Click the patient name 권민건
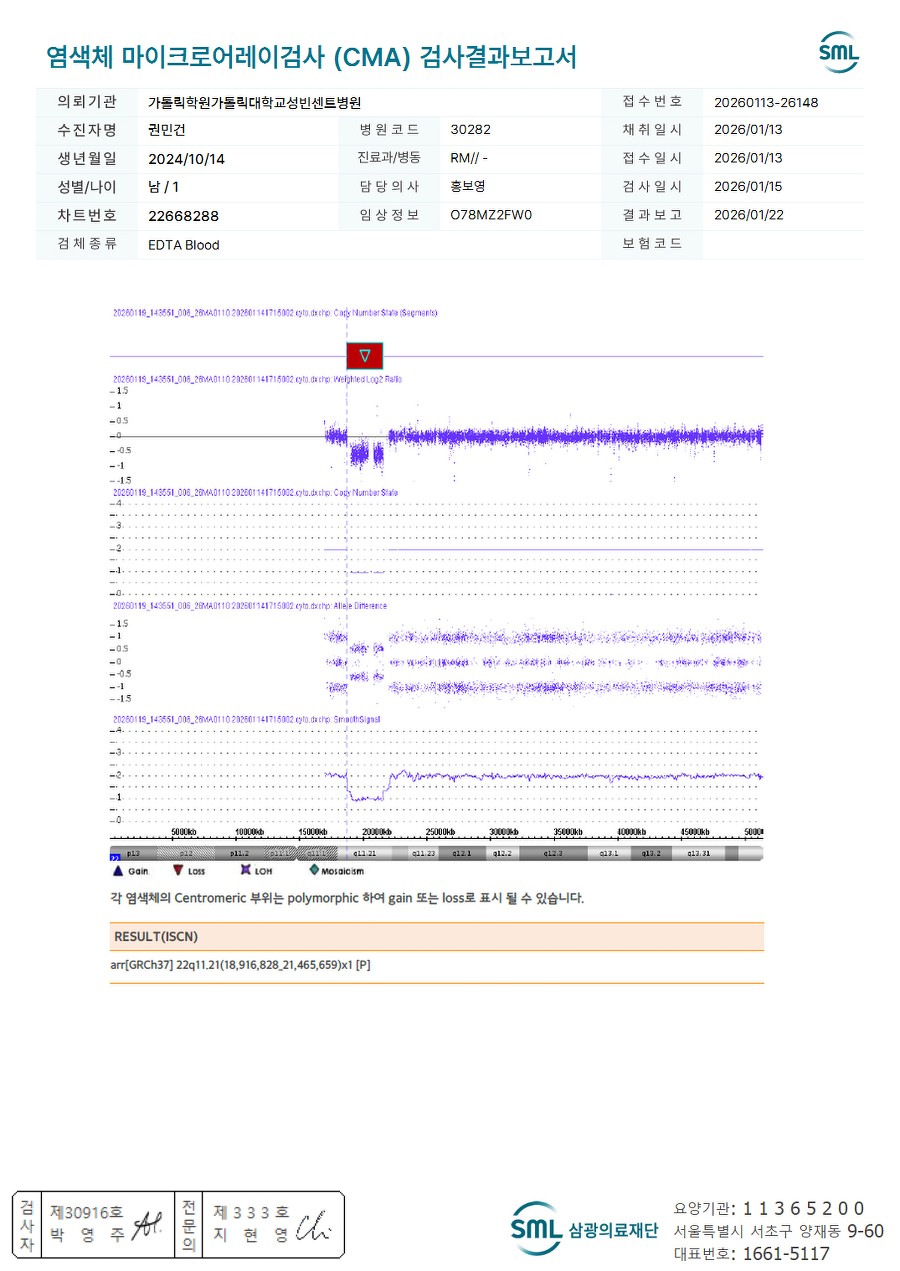Viewport: 900px width, 1271px height. click(x=167, y=130)
